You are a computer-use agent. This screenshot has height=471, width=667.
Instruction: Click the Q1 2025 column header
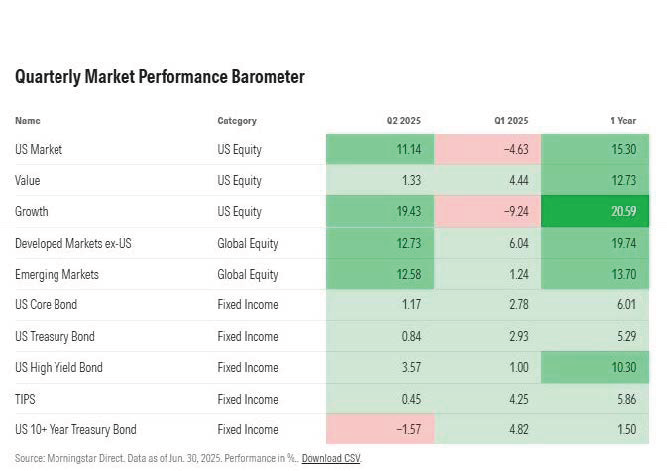pos(511,121)
